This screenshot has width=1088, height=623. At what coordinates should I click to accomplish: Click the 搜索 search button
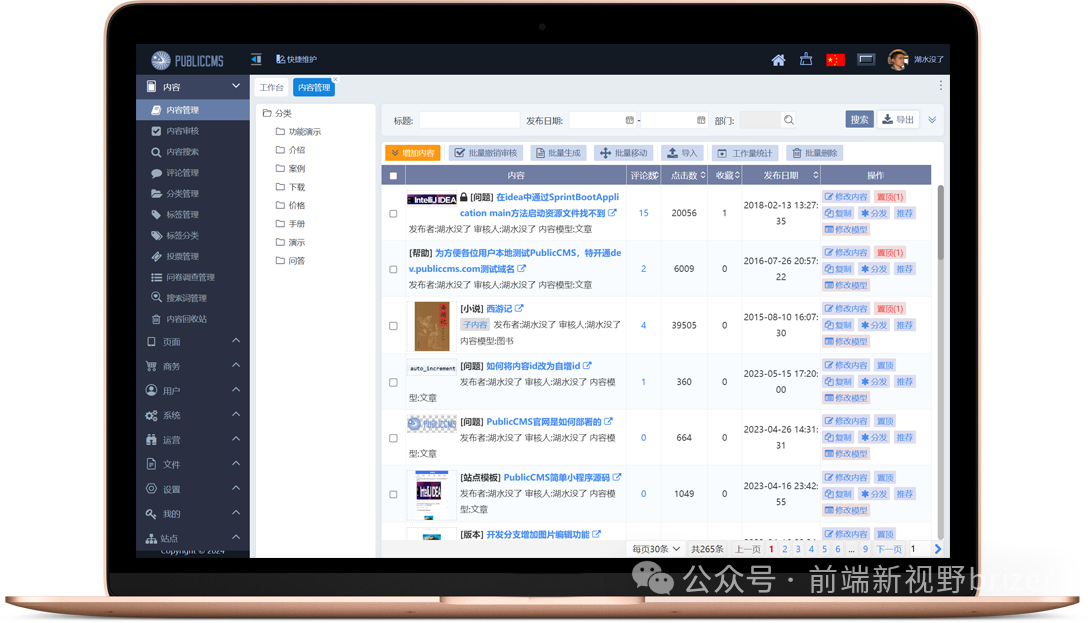857,118
